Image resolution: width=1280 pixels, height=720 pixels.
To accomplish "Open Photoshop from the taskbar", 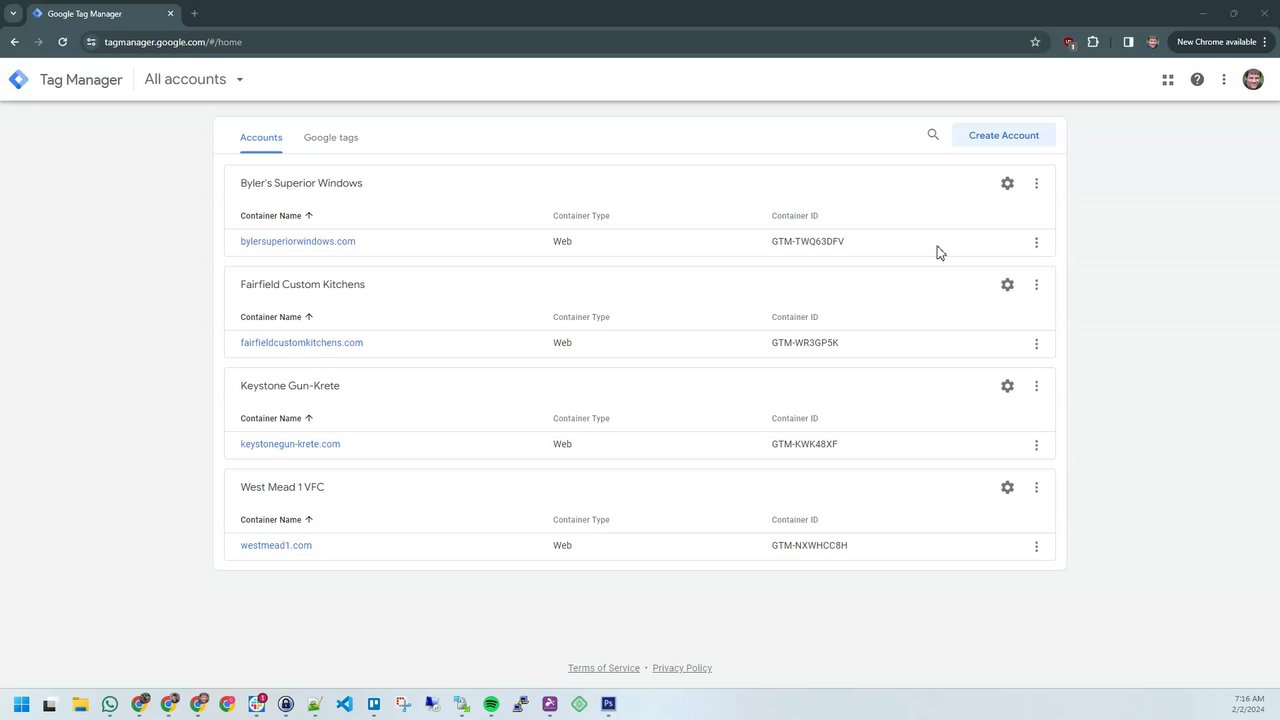I will click(608, 704).
